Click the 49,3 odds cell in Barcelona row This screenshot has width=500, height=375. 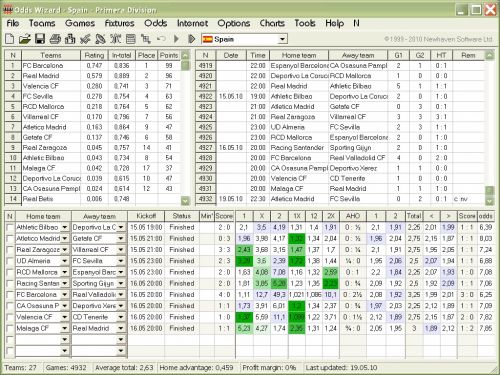[279, 295]
